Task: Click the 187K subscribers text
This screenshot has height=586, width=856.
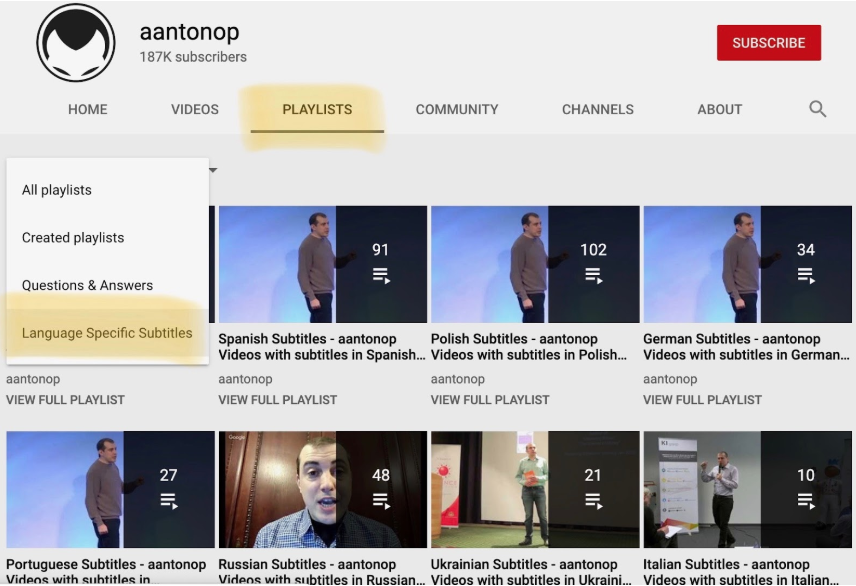Action: coord(193,57)
